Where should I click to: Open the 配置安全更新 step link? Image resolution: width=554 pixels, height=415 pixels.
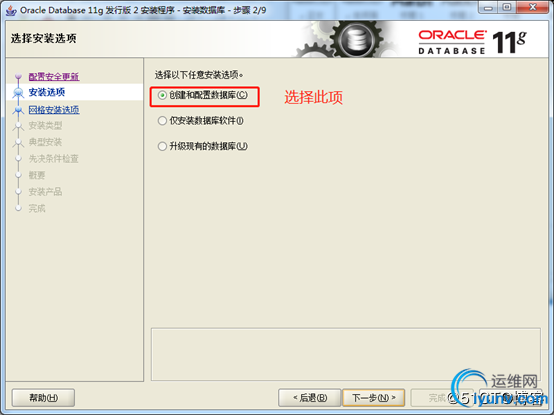(x=54, y=76)
